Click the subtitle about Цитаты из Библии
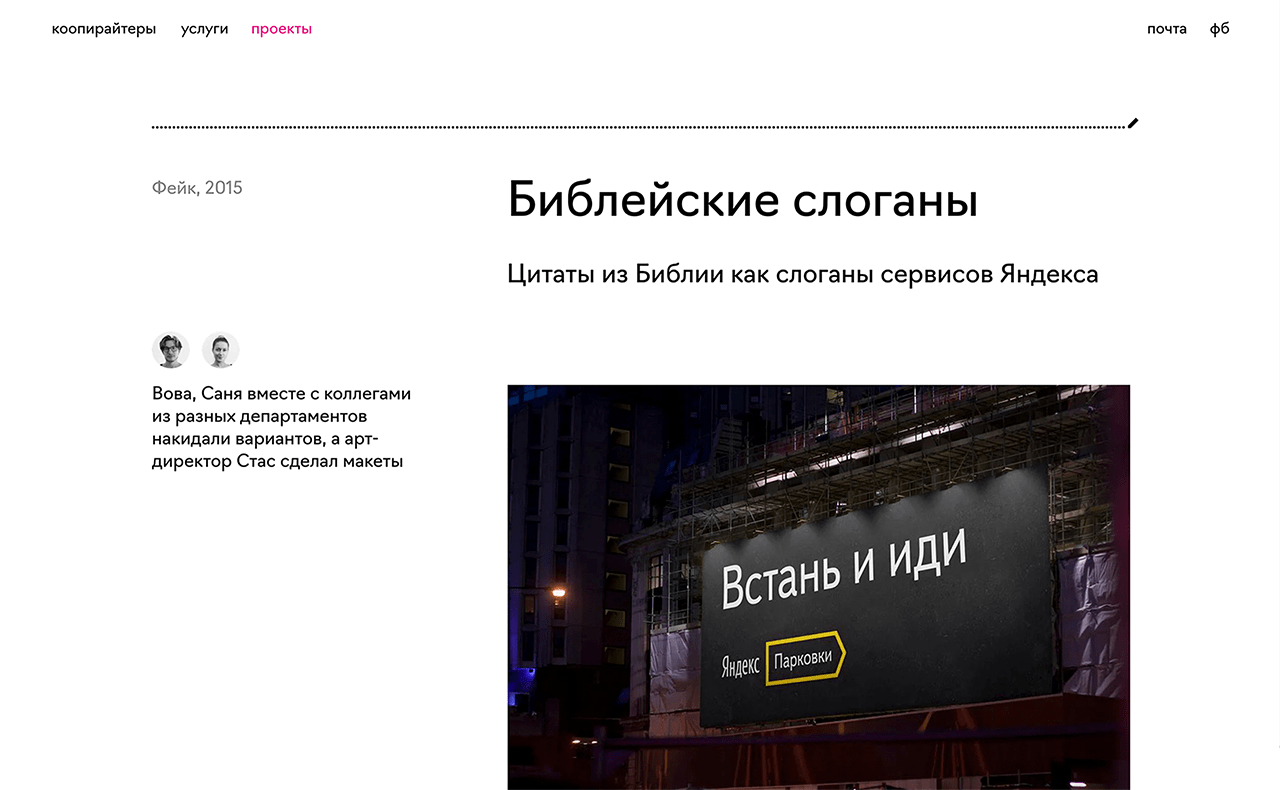Viewport: 1280px width, 790px height. click(802, 274)
